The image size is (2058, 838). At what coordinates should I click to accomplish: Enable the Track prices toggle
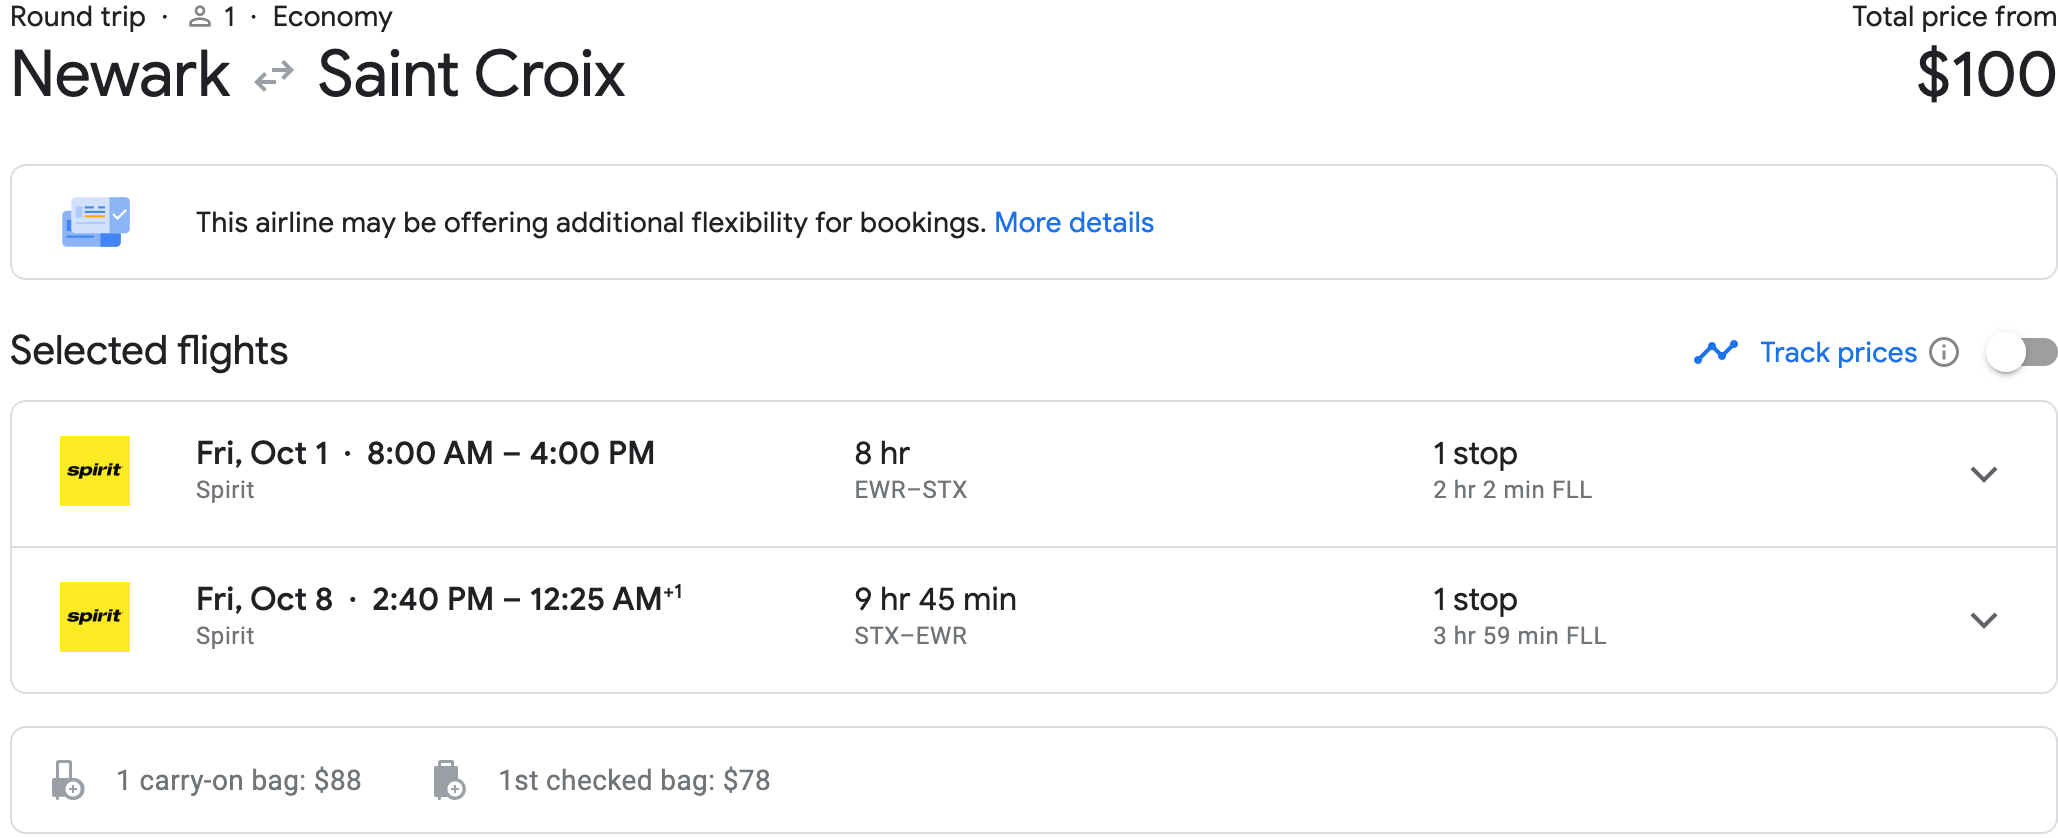2021,352
